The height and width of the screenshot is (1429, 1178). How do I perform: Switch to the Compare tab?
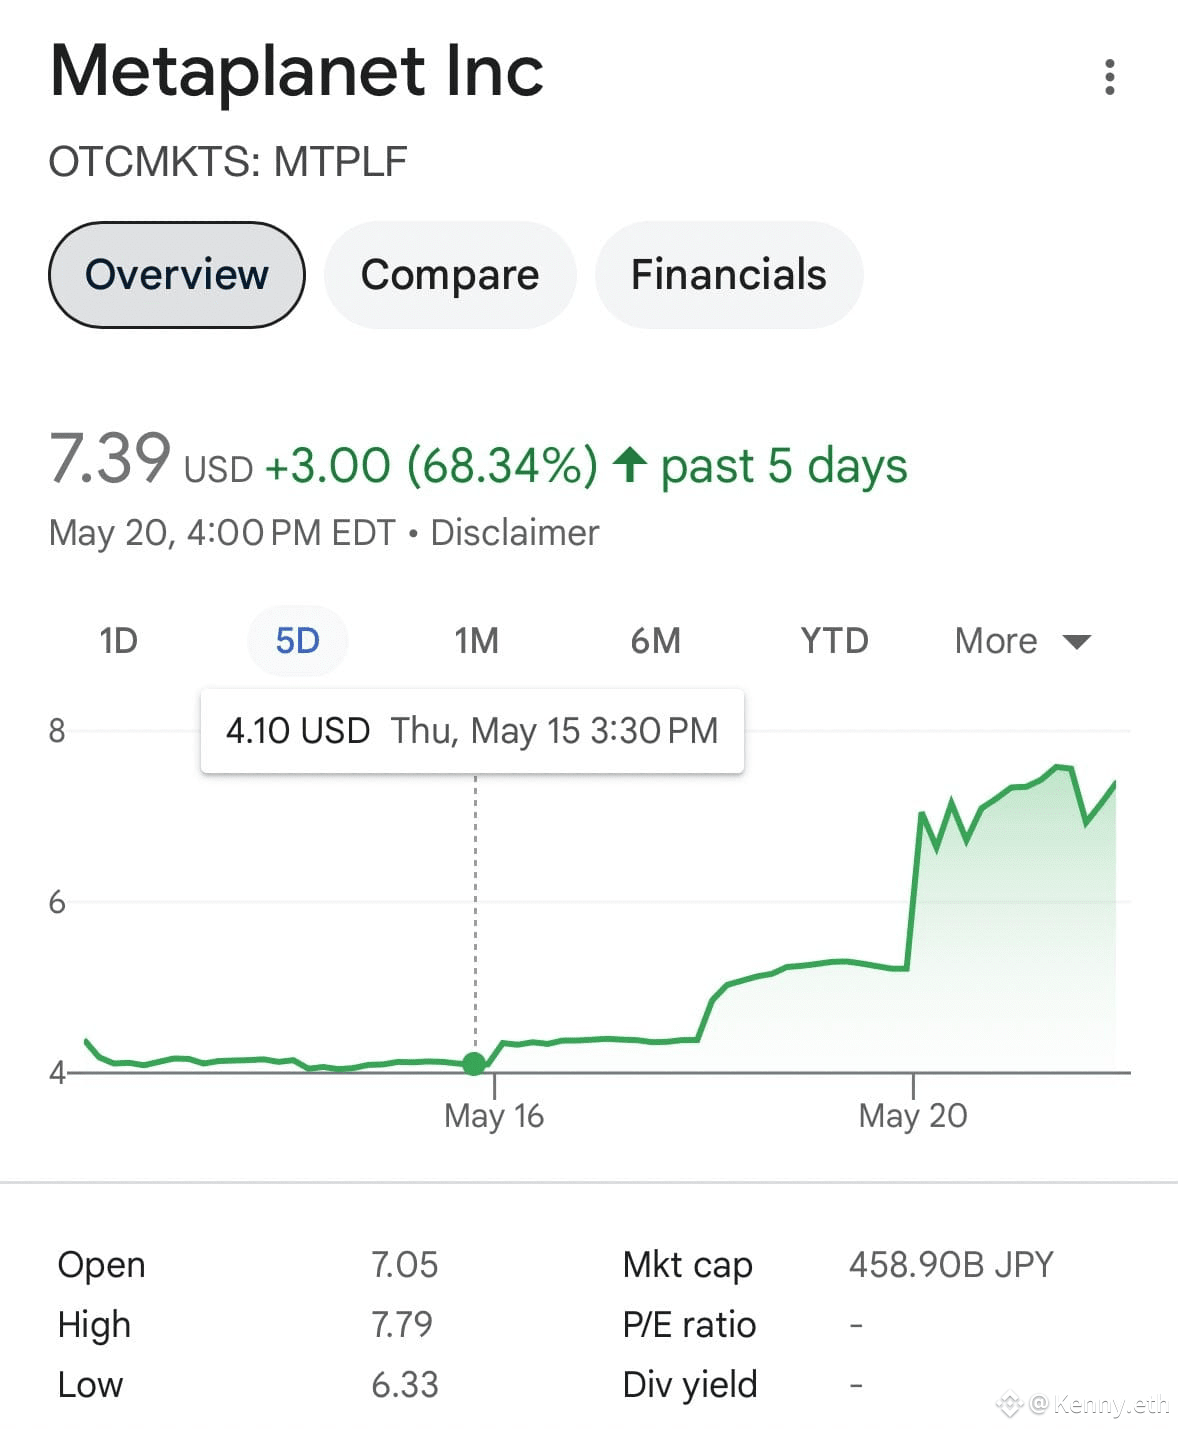(450, 275)
